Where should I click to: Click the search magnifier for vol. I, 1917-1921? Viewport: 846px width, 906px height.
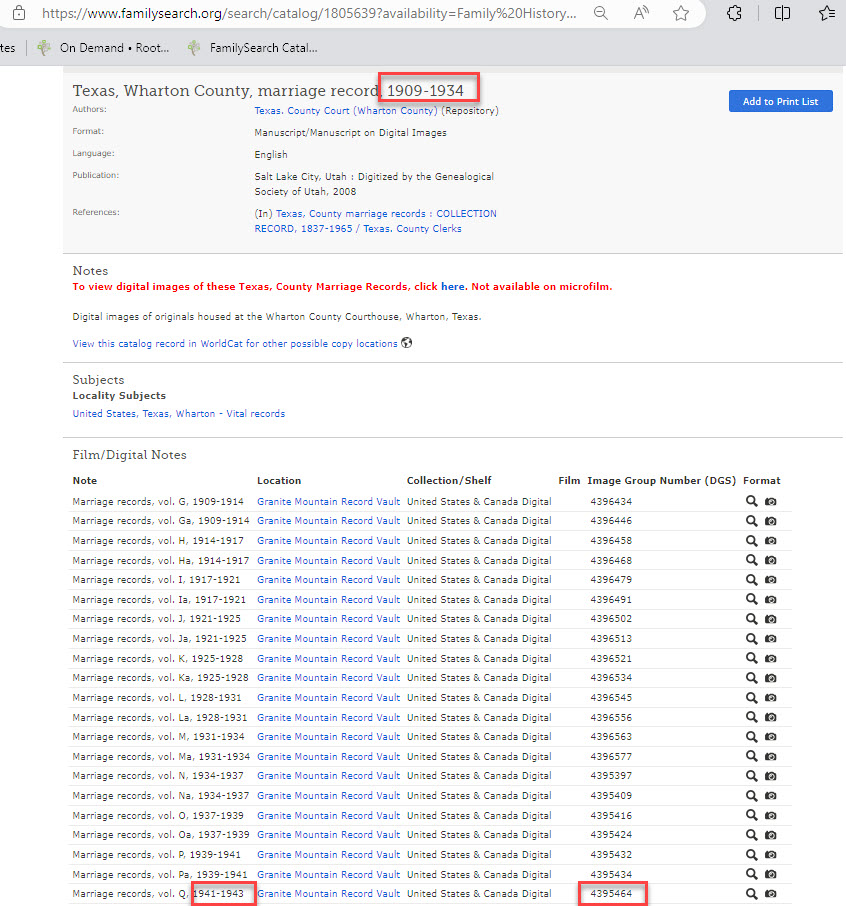[x=751, y=580]
